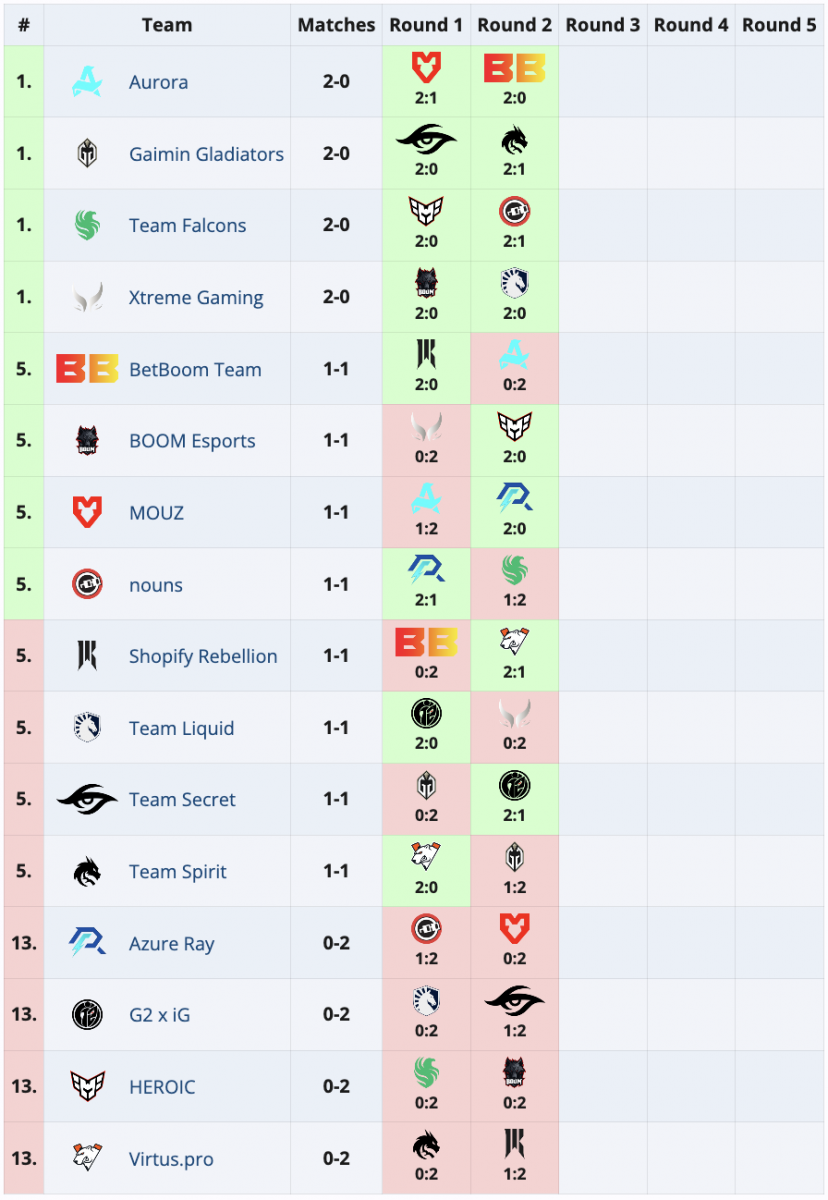Click Team Secret logo in Gaimin Gladiators' Round 1
This screenshot has height=1200, width=828.
click(426, 141)
